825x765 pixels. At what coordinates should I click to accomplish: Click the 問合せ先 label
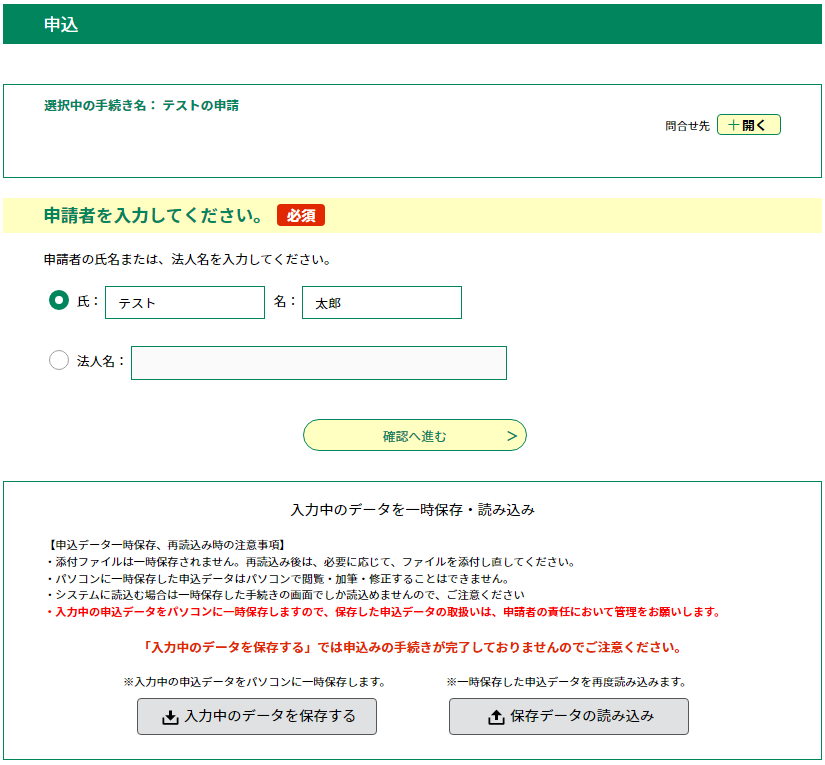pyautogui.click(x=687, y=126)
